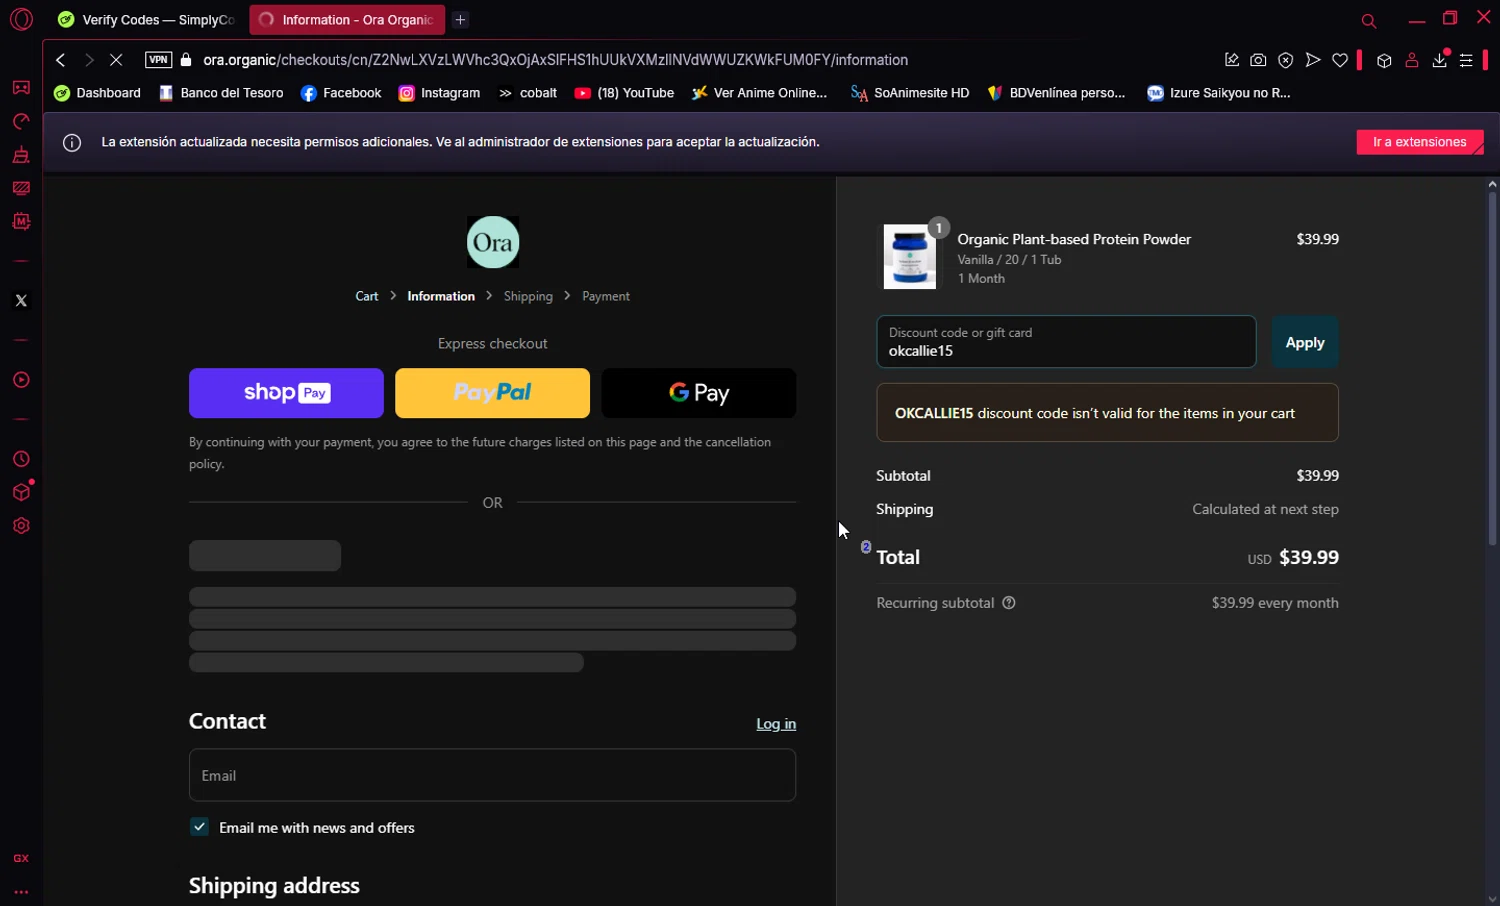The width and height of the screenshot is (1500, 906).
Task: Click the Shipping breadcrumb
Action: pos(528,296)
